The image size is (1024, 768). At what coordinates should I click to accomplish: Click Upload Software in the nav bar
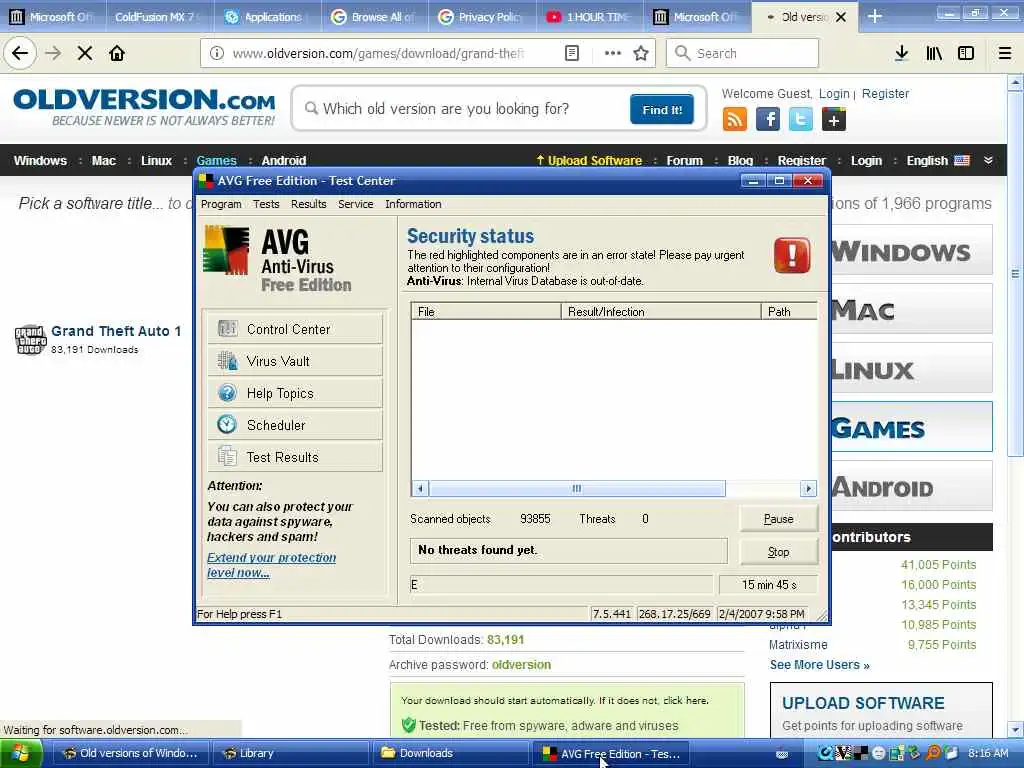589,161
